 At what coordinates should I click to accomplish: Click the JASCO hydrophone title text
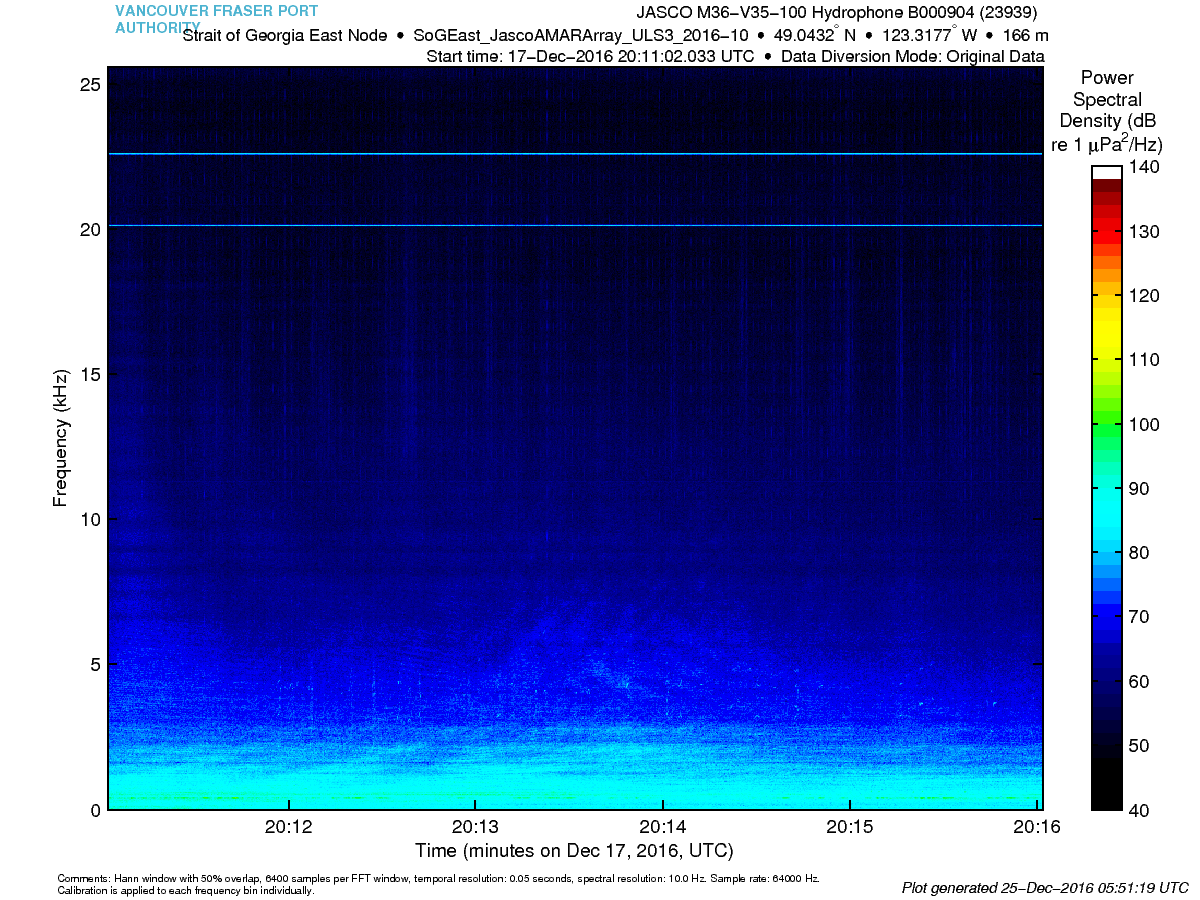(836, 13)
